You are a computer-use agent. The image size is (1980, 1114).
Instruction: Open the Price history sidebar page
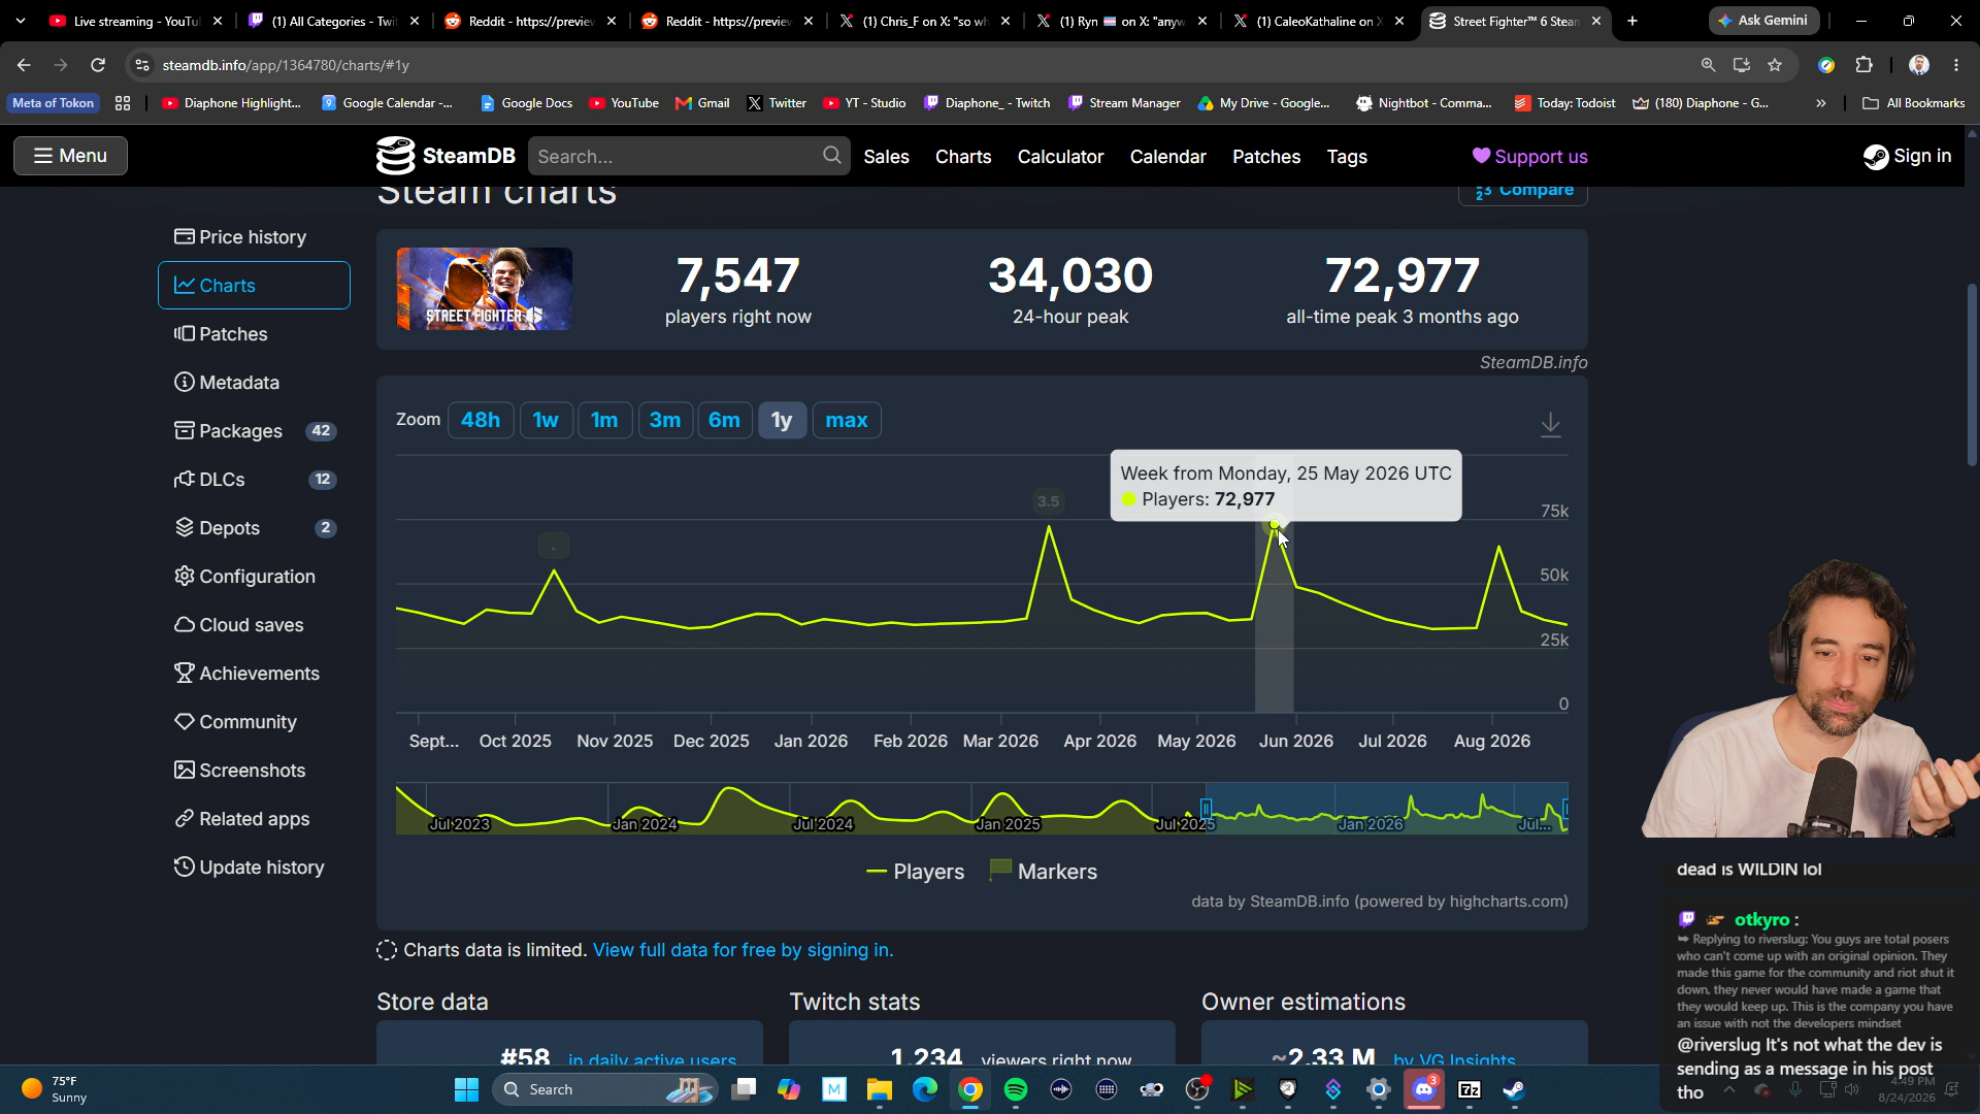240,237
